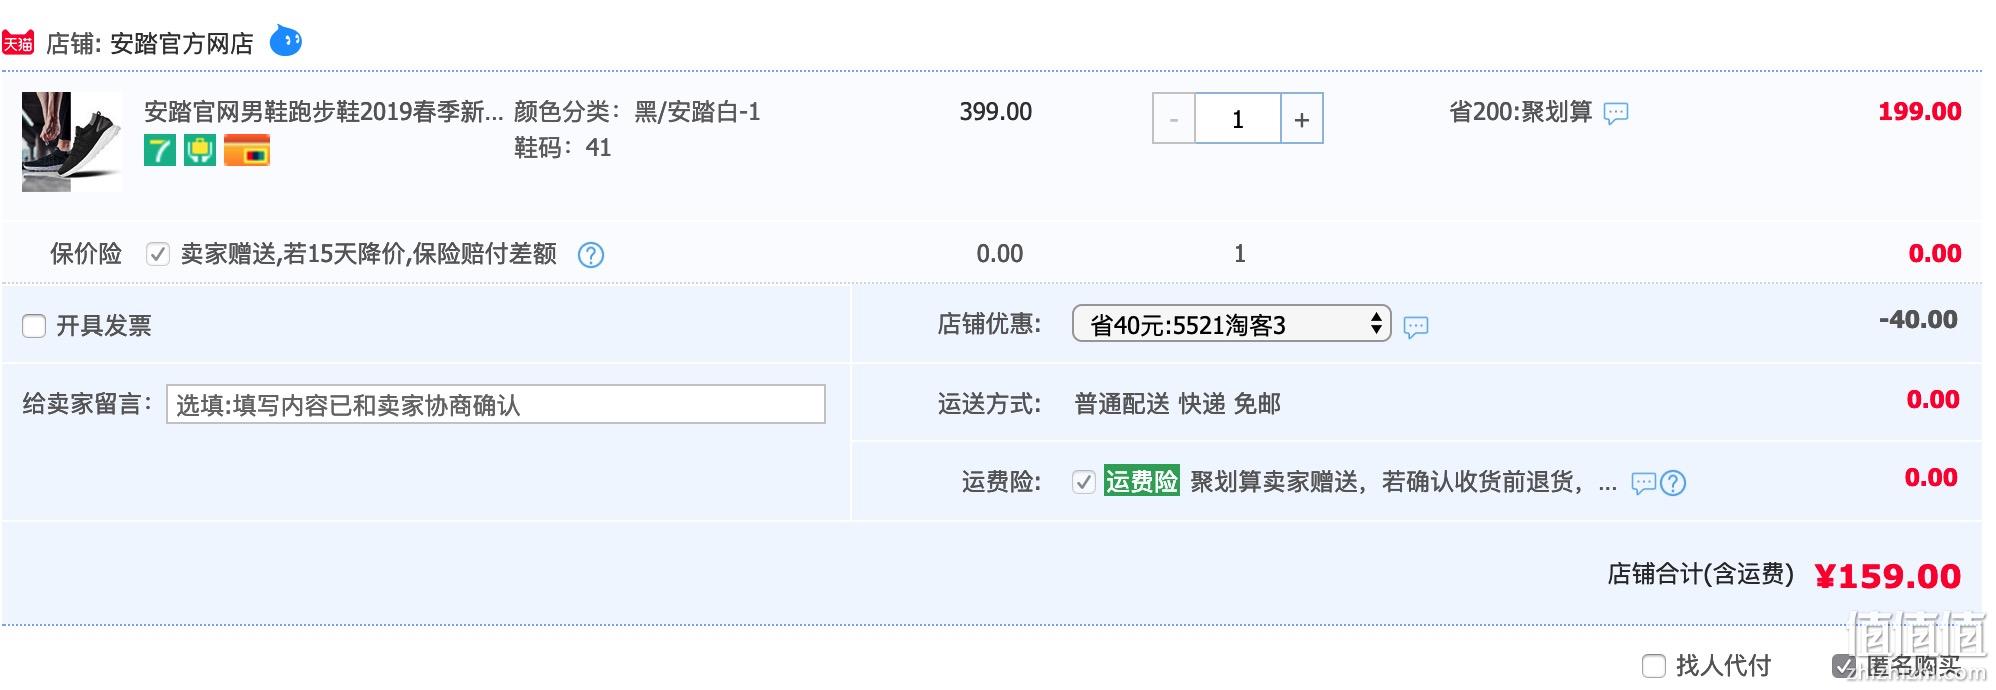Click the 卖家赠送,若15天降价 insurance description

[369, 254]
